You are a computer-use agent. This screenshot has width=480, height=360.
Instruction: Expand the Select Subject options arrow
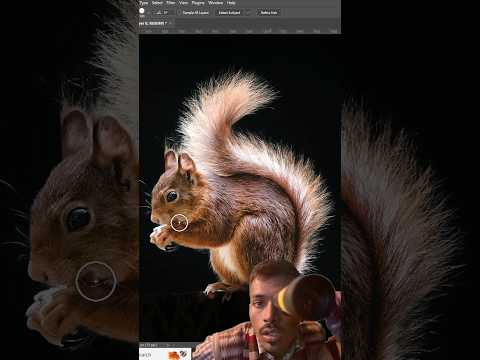(x=248, y=13)
